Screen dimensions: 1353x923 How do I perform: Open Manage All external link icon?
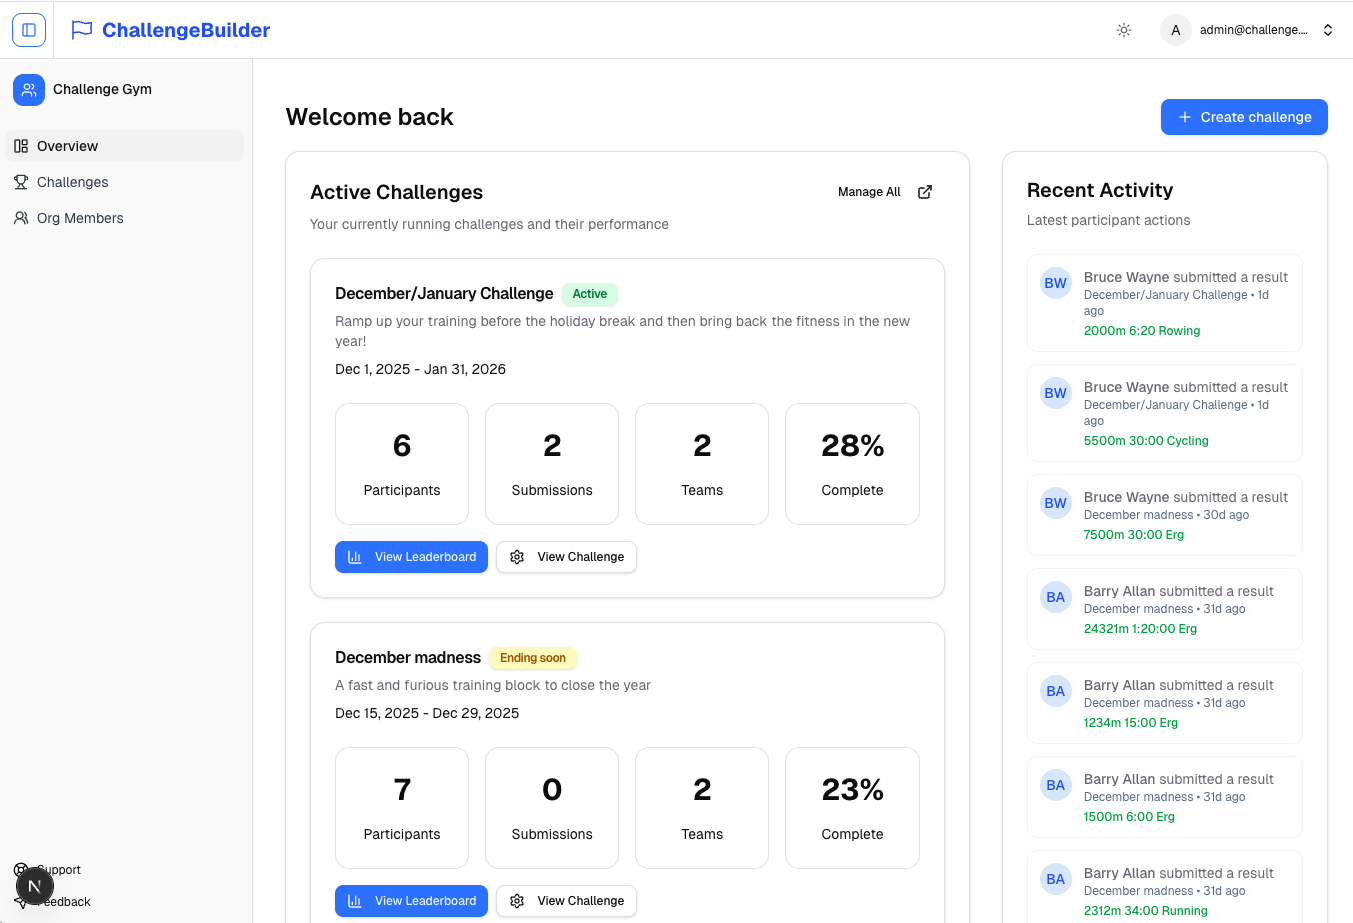[925, 192]
